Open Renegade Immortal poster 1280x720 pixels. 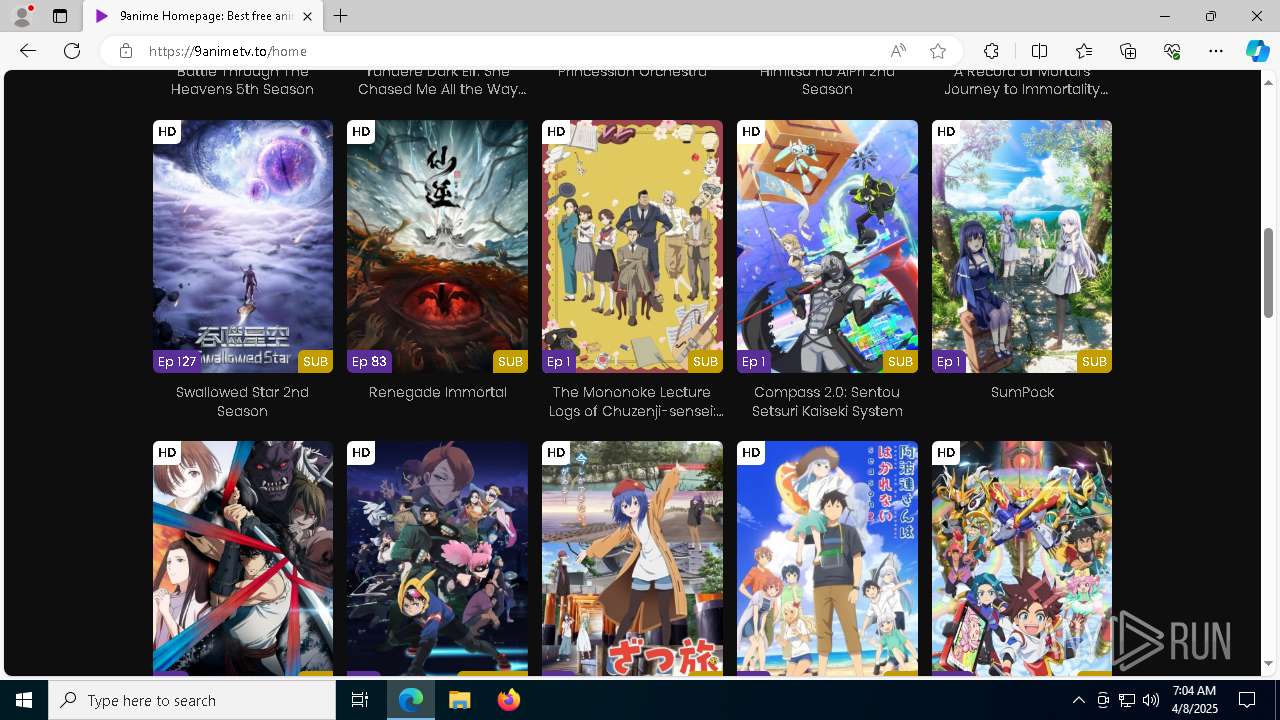(x=437, y=246)
